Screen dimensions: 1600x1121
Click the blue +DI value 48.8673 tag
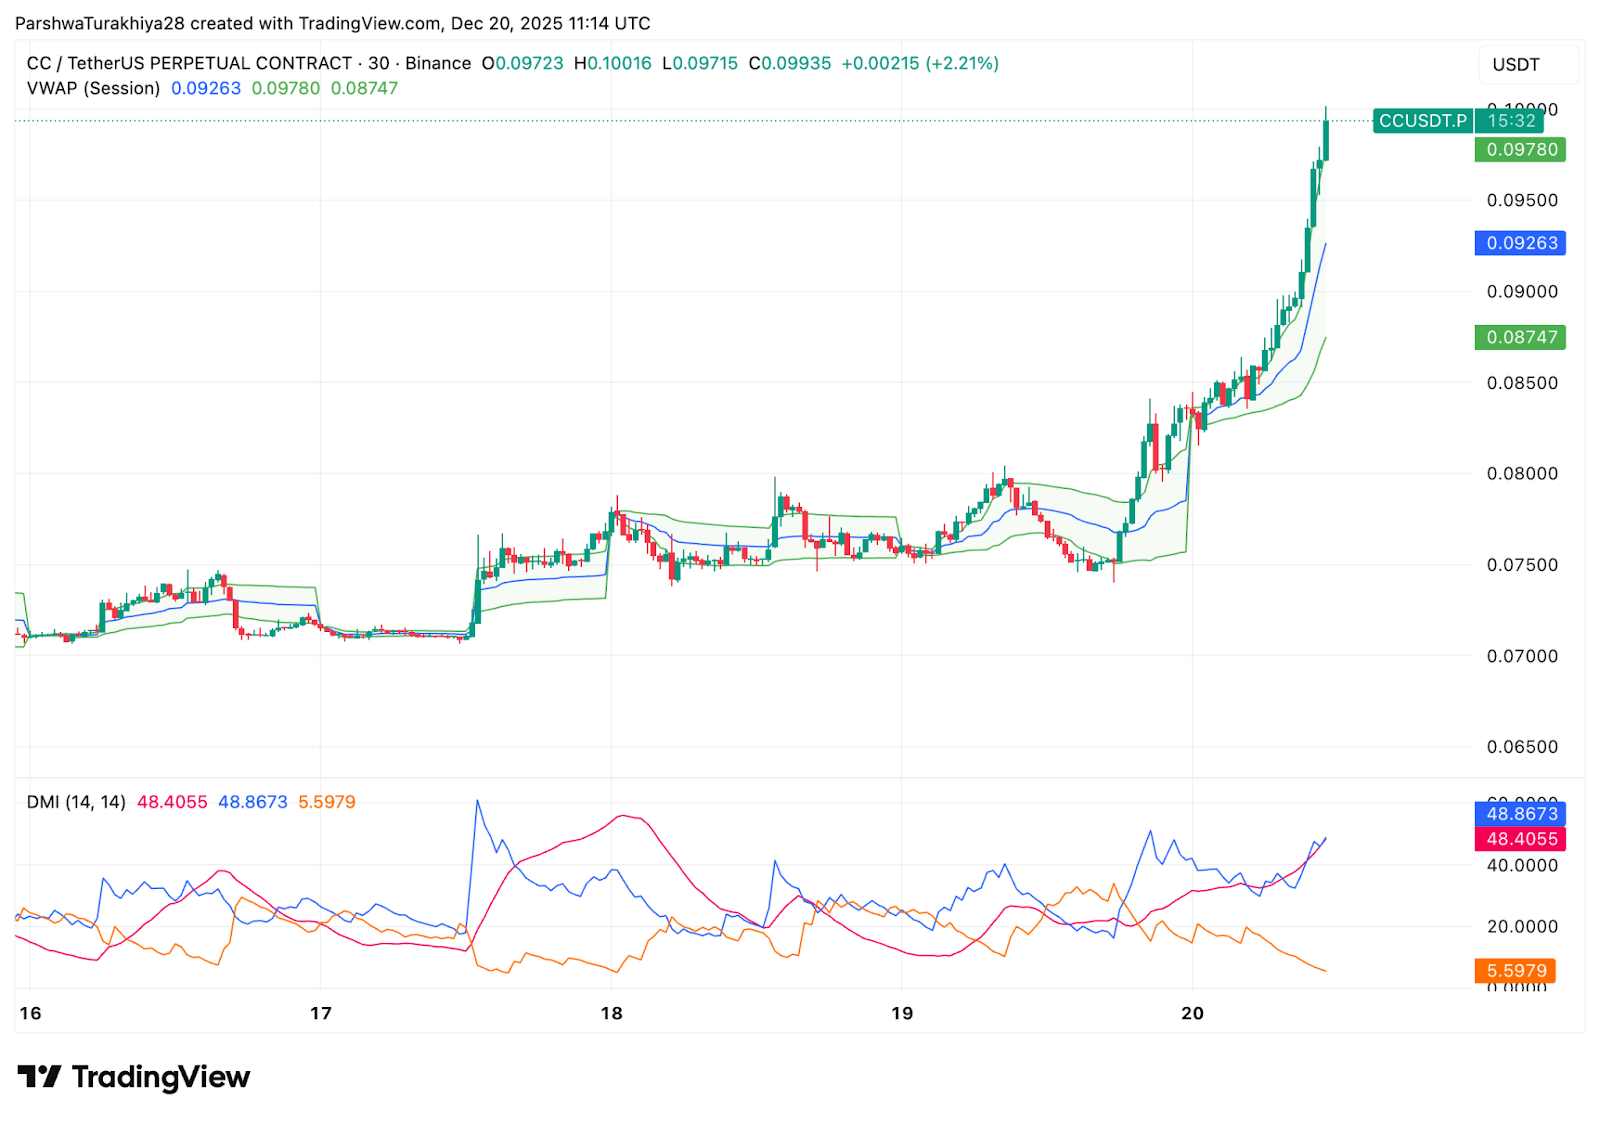coord(1519,814)
